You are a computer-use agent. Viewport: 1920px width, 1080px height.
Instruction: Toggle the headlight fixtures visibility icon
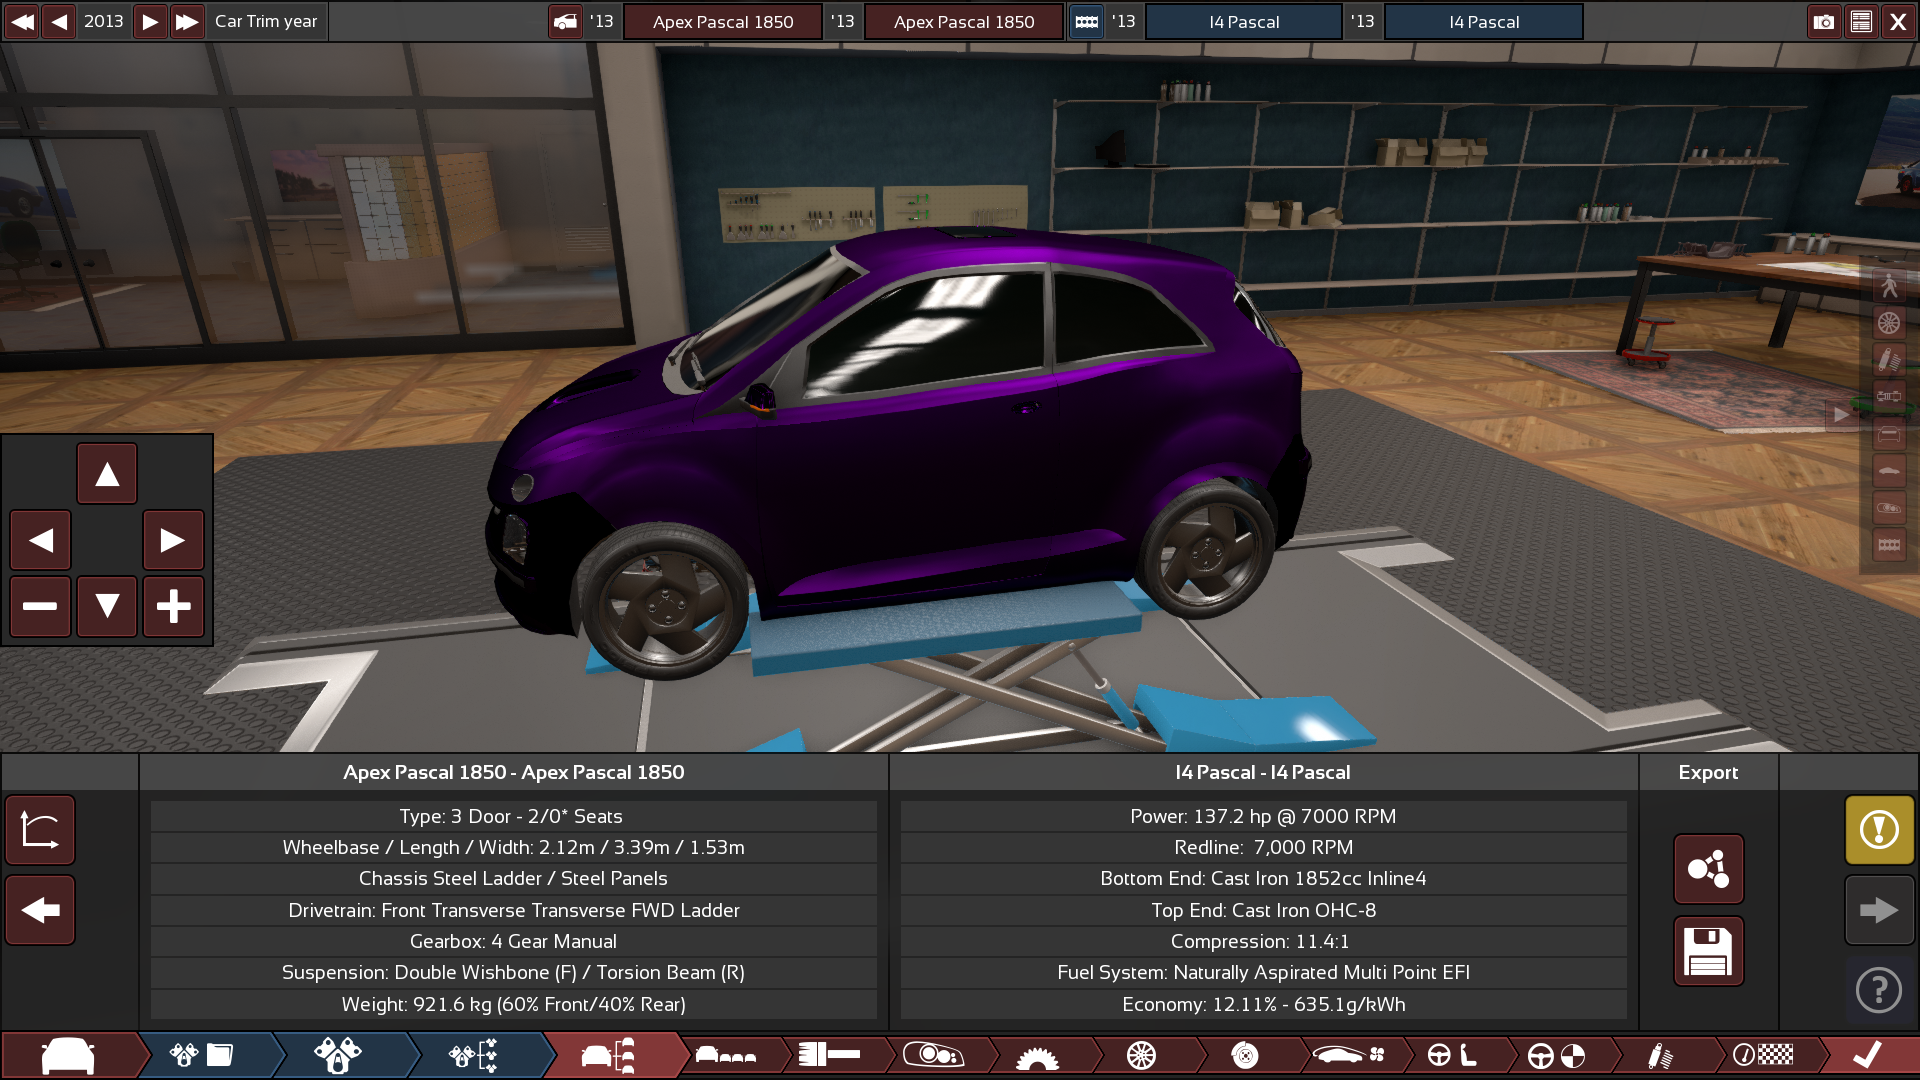click(x=1889, y=508)
